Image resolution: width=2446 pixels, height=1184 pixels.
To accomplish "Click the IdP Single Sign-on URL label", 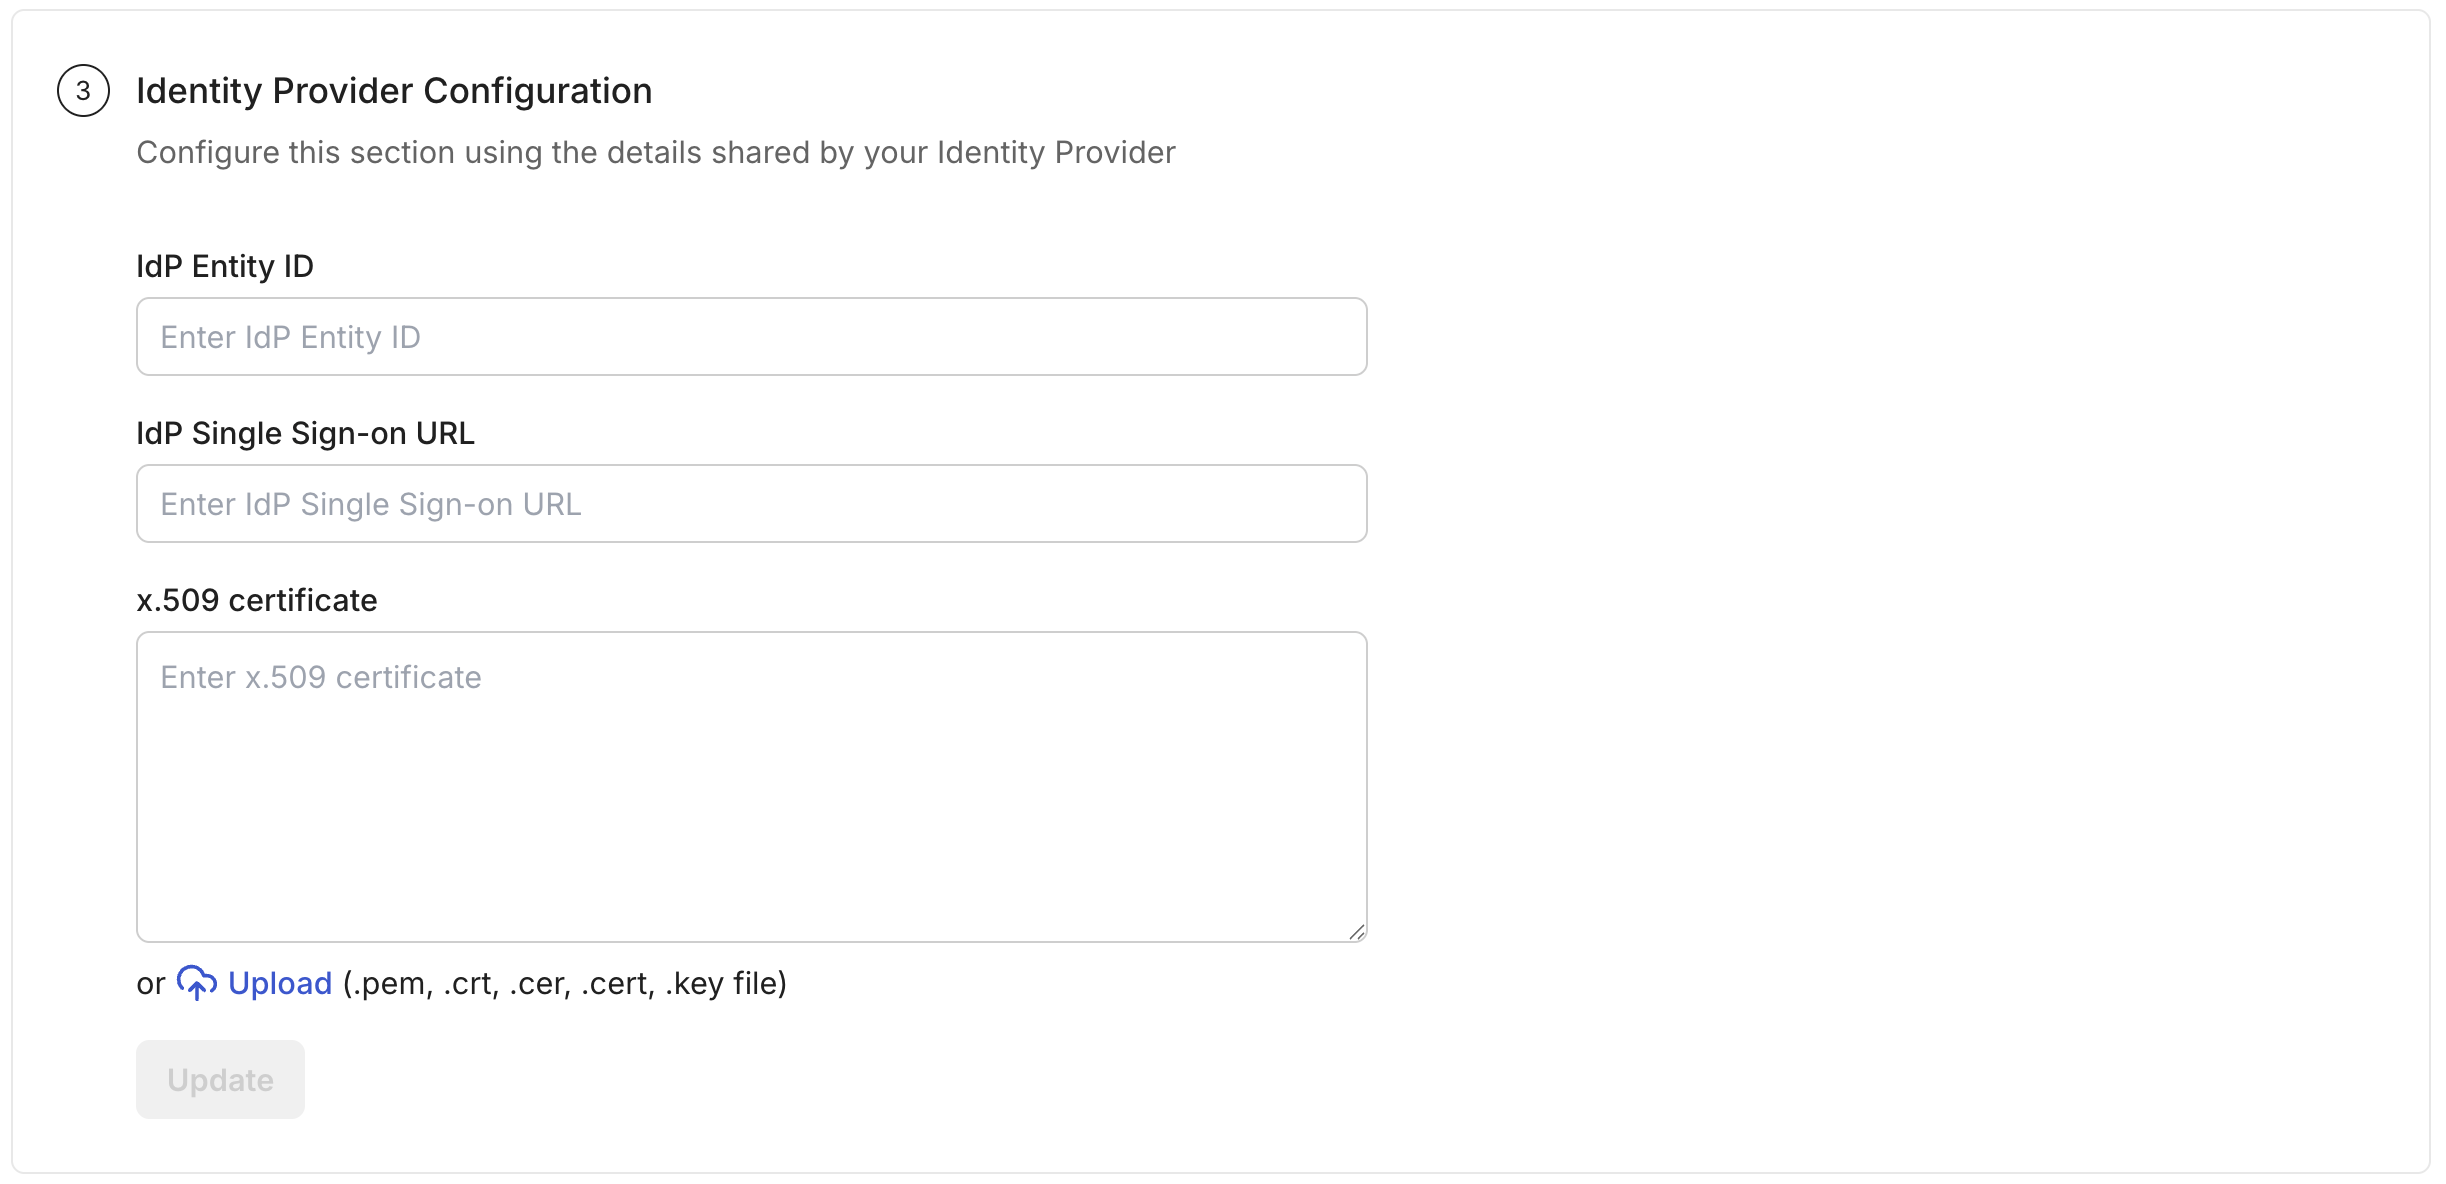I will click(306, 433).
